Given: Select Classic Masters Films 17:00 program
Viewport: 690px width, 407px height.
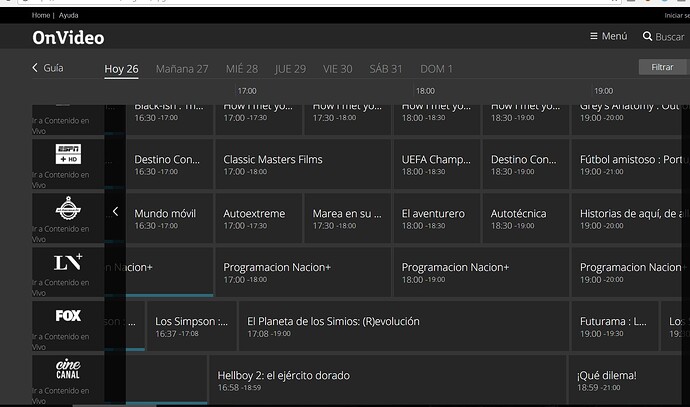Looking at the screenshot, I should 303,164.
